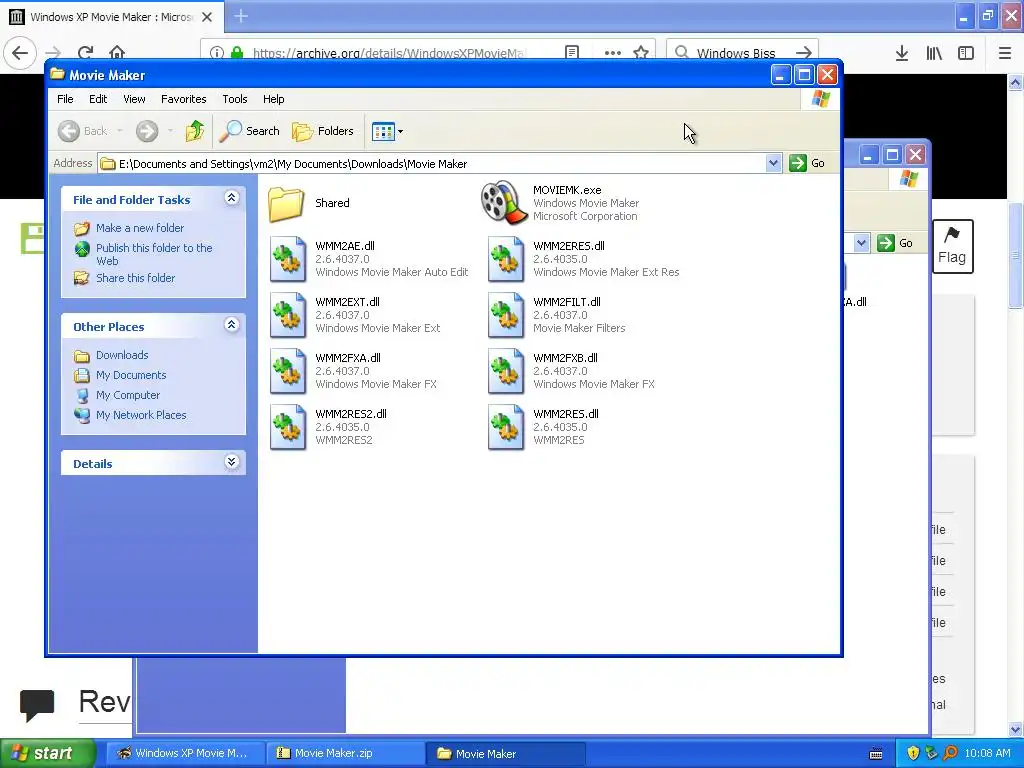The width and height of the screenshot is (1024, 768).
Task: Click the Movie Maker folder taskbar button
Action: tap(505, 753)
